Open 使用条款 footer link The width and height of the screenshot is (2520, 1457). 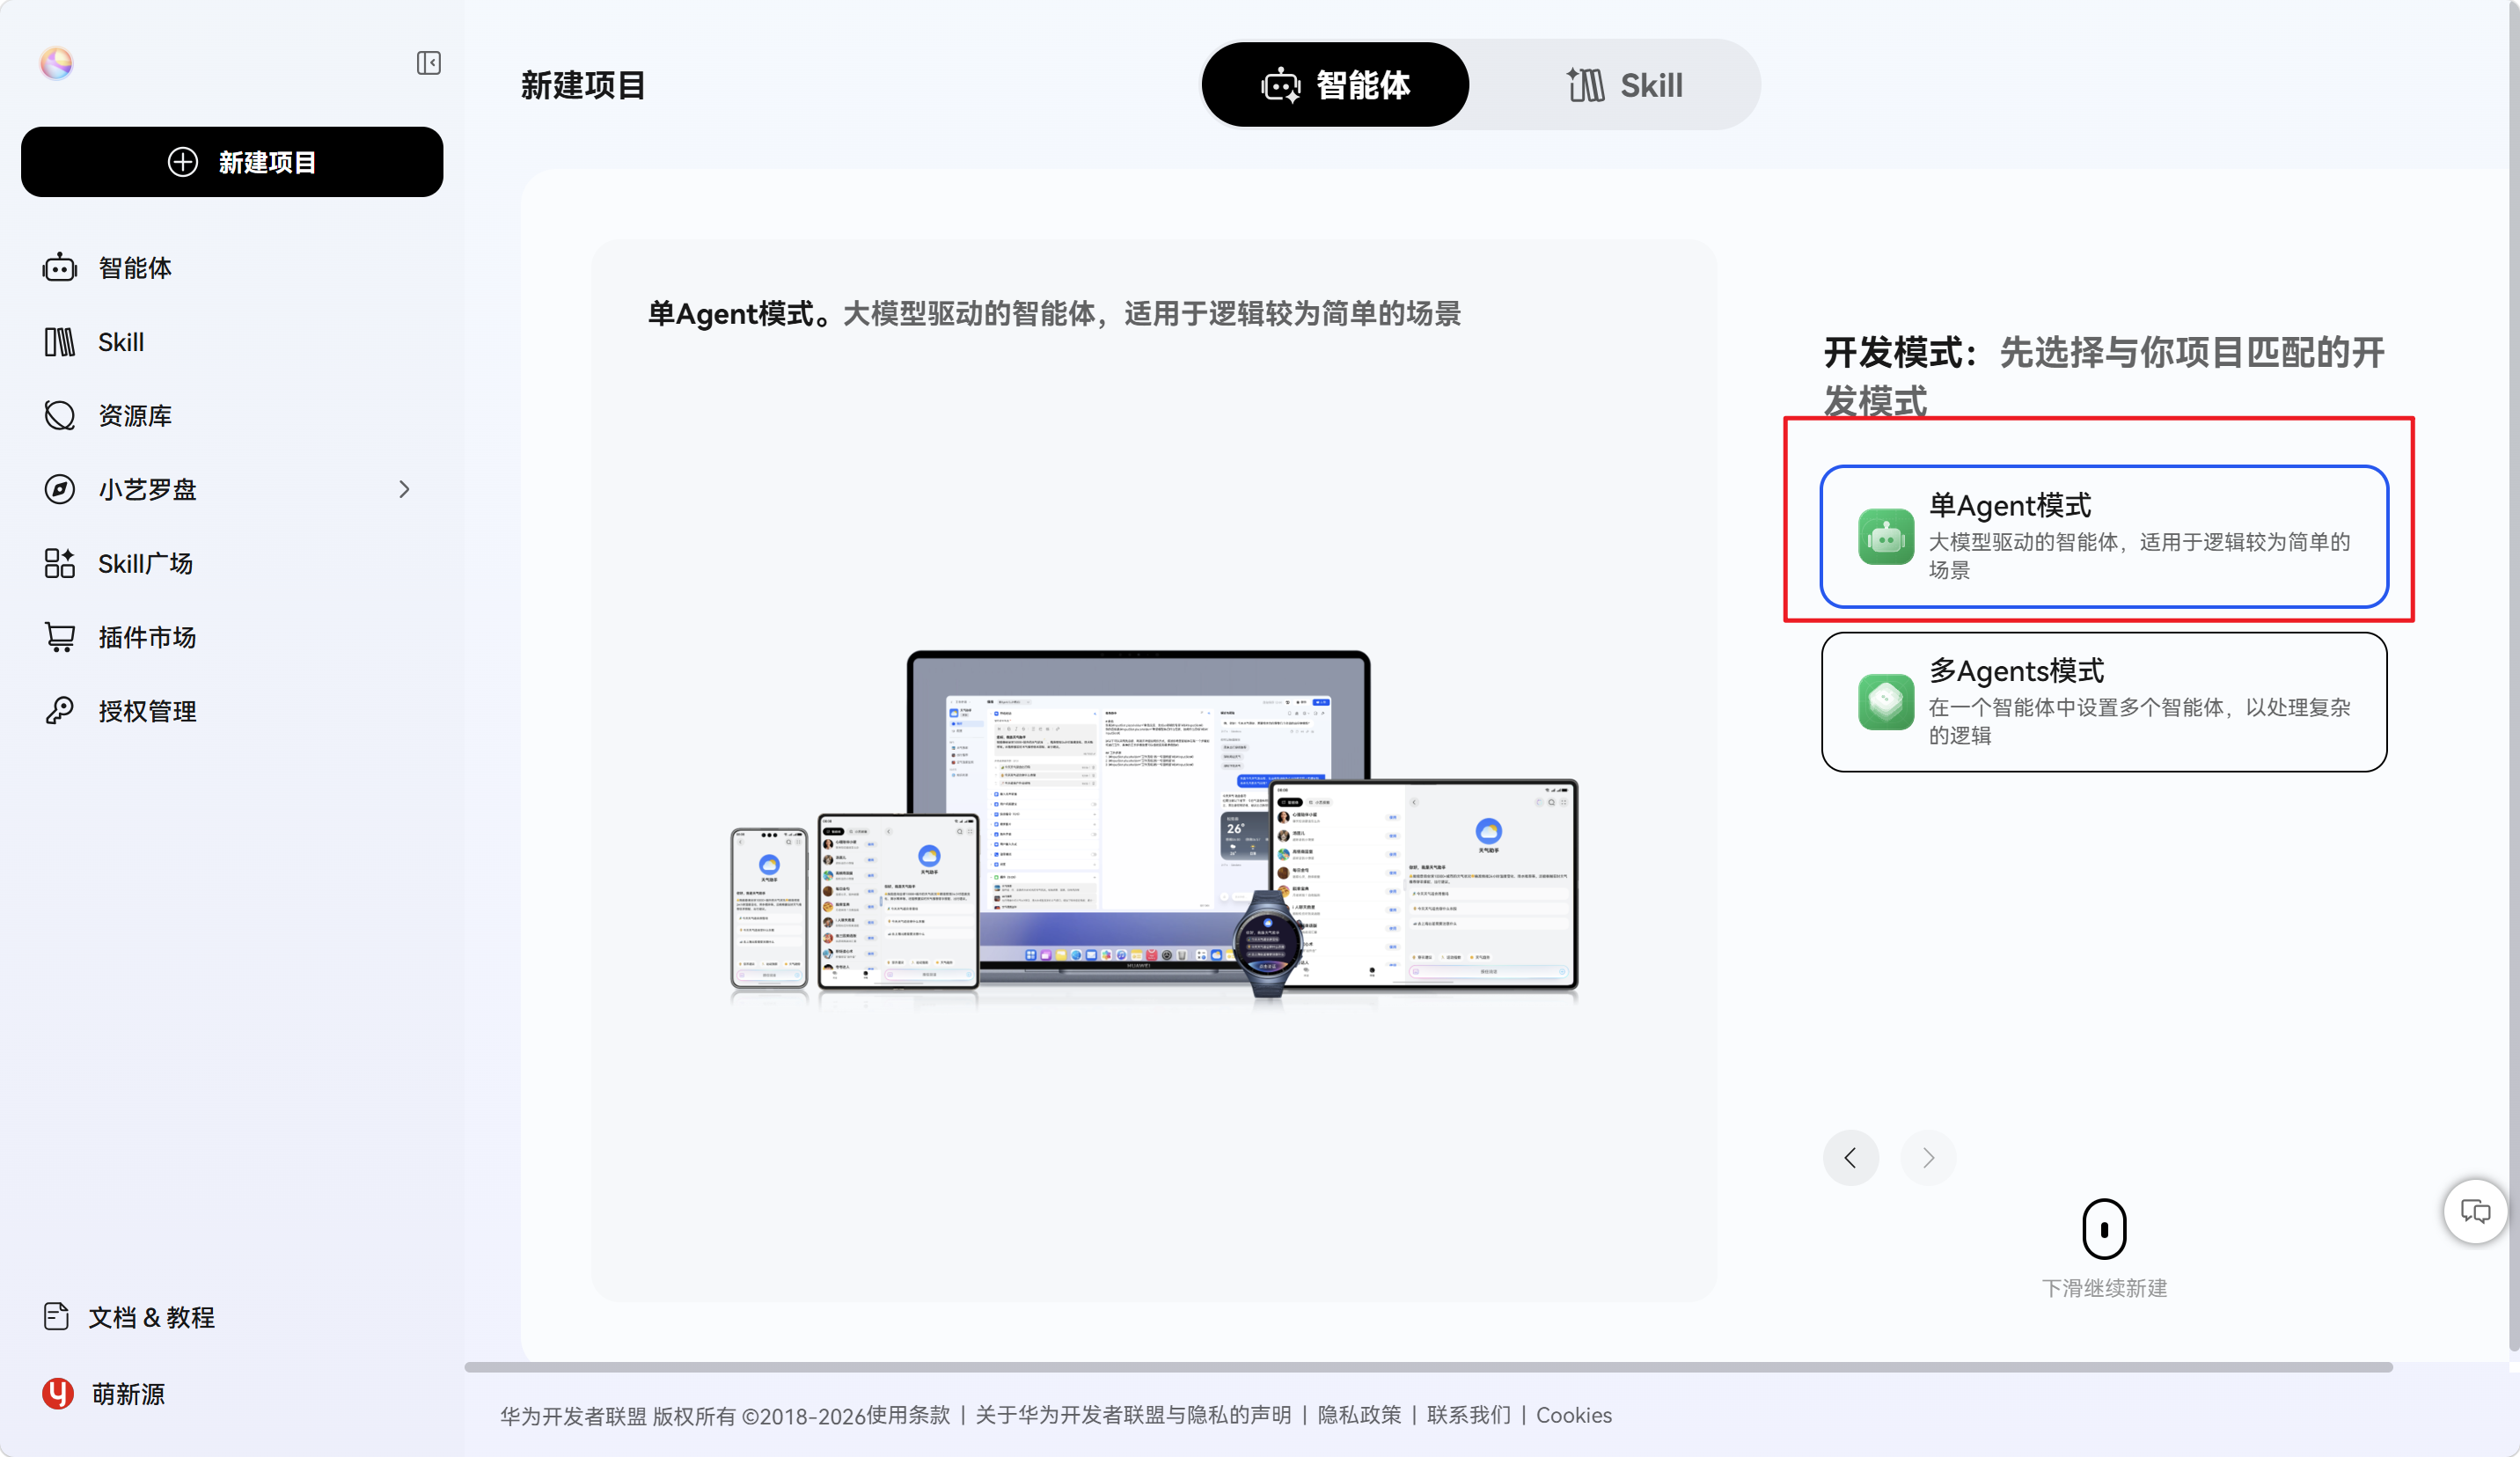pyautogui.click(x=908, y=1415)
